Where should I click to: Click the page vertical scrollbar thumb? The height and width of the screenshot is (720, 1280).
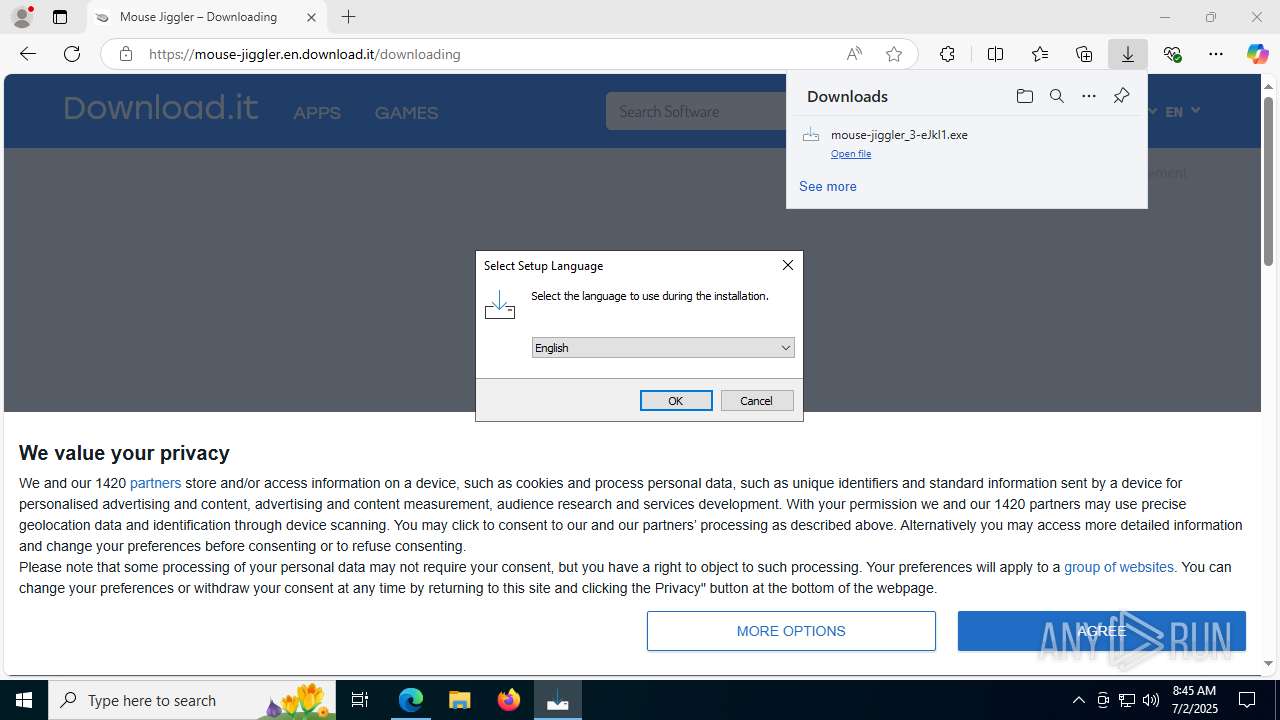pyautogui.click(x=1268, y=180)
